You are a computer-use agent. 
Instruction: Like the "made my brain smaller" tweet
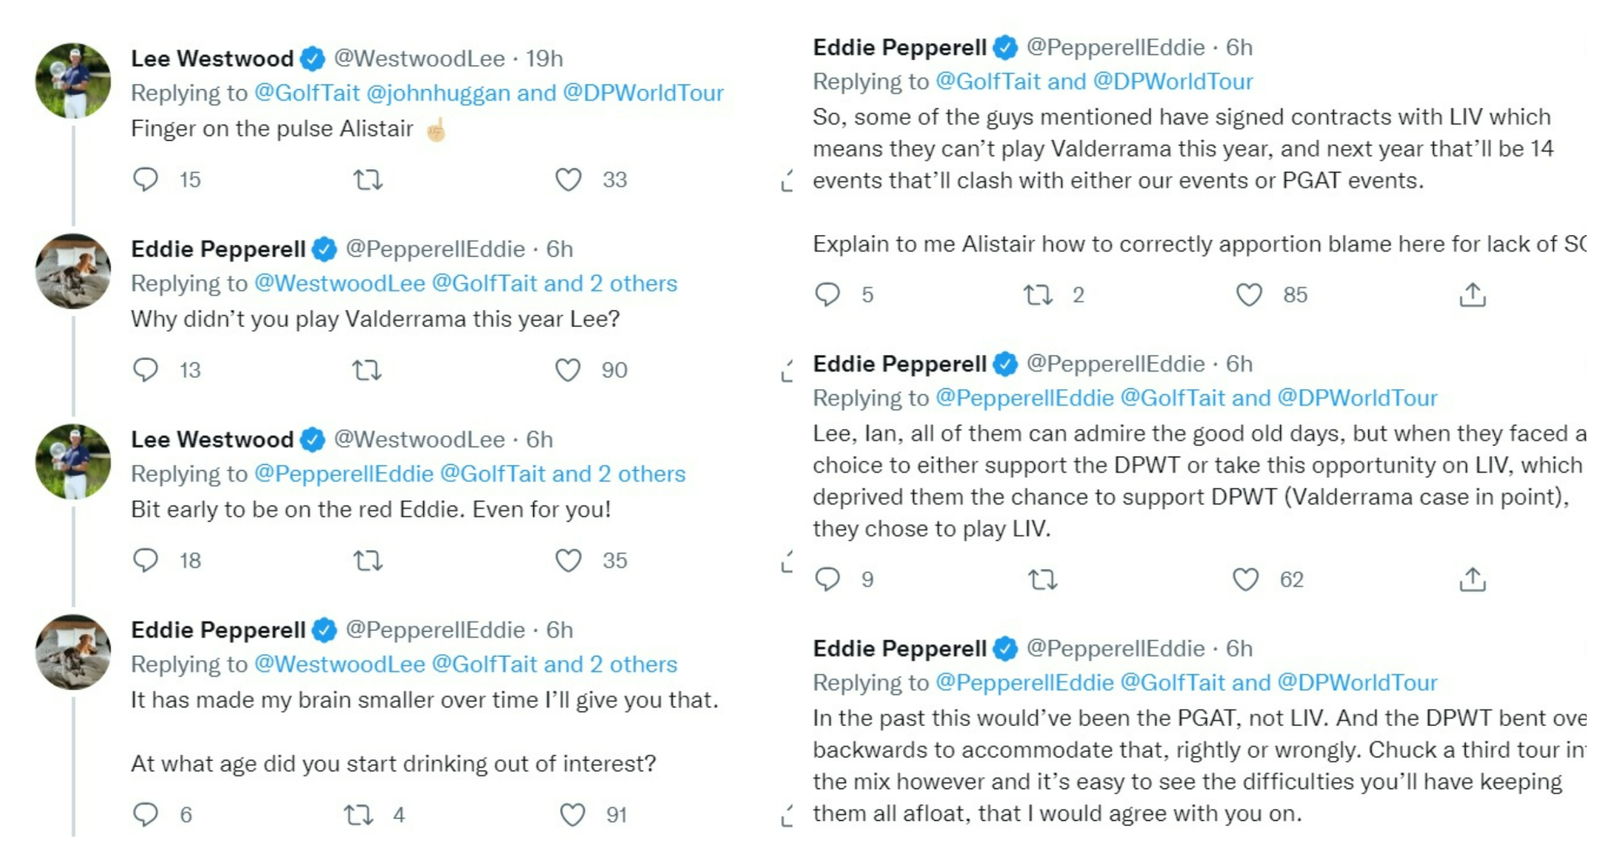tap(572, 815)
